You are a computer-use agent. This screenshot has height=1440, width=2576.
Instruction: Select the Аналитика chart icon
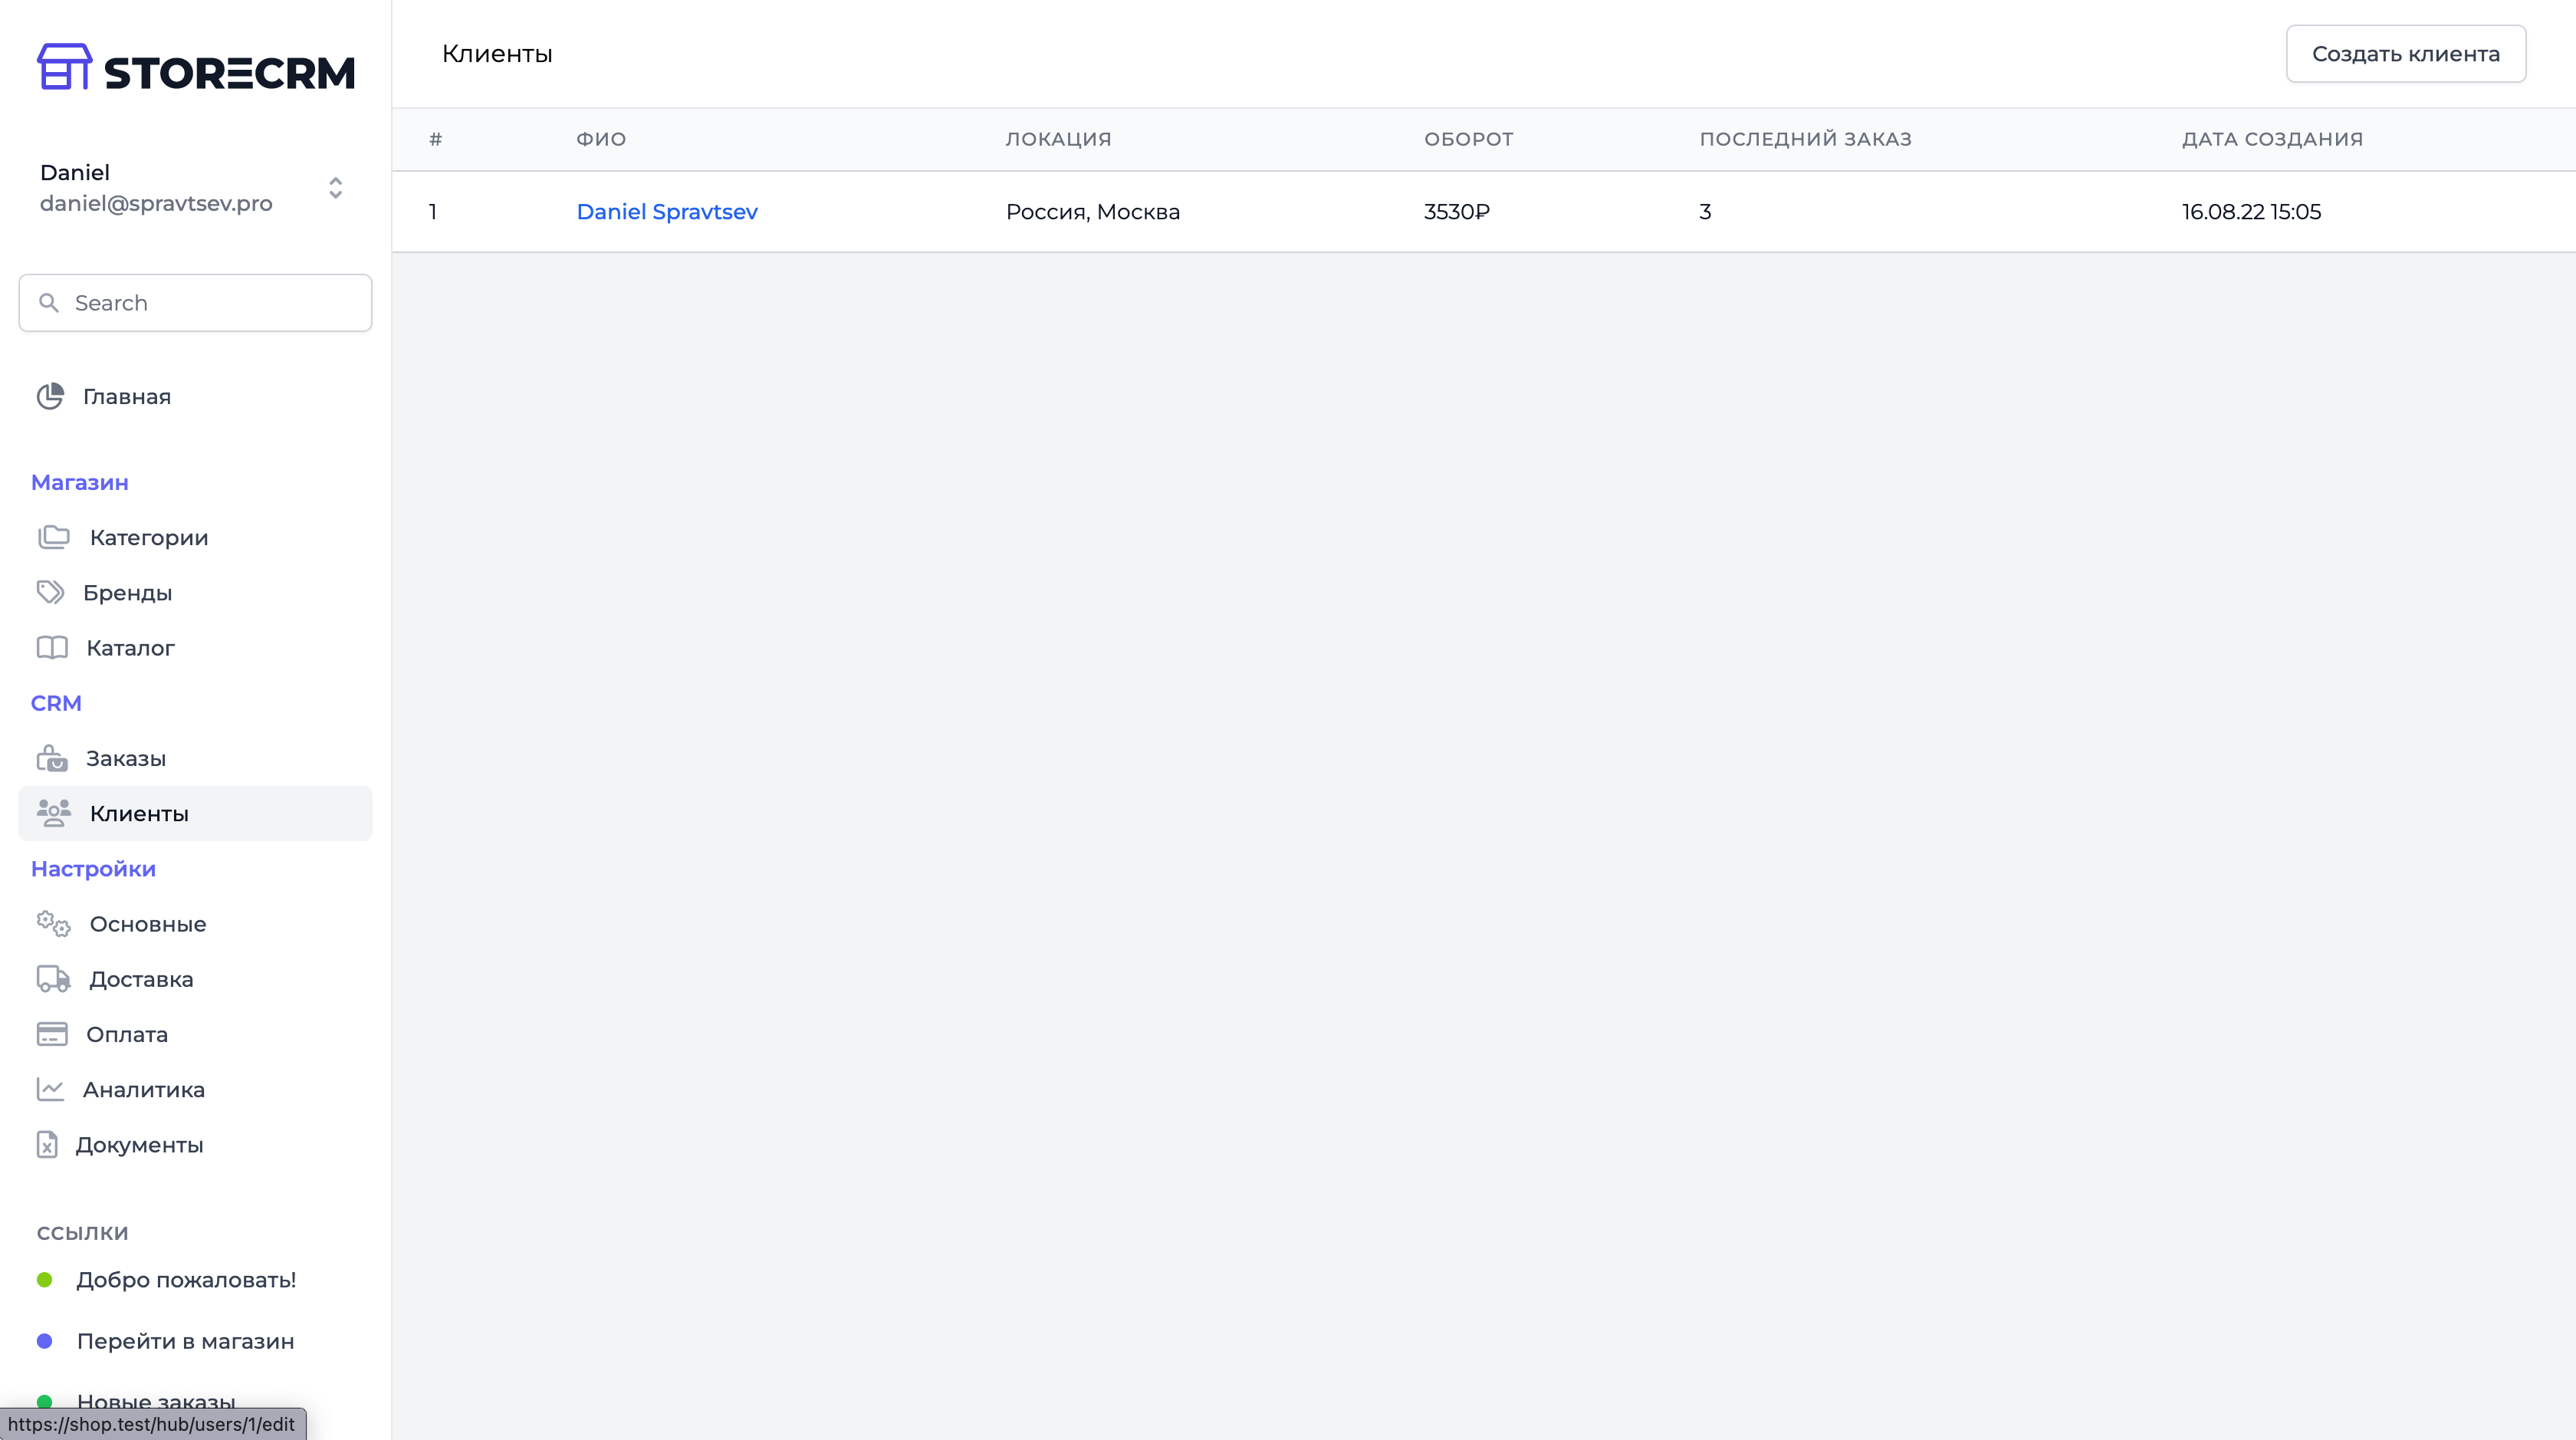point(51,1089)
